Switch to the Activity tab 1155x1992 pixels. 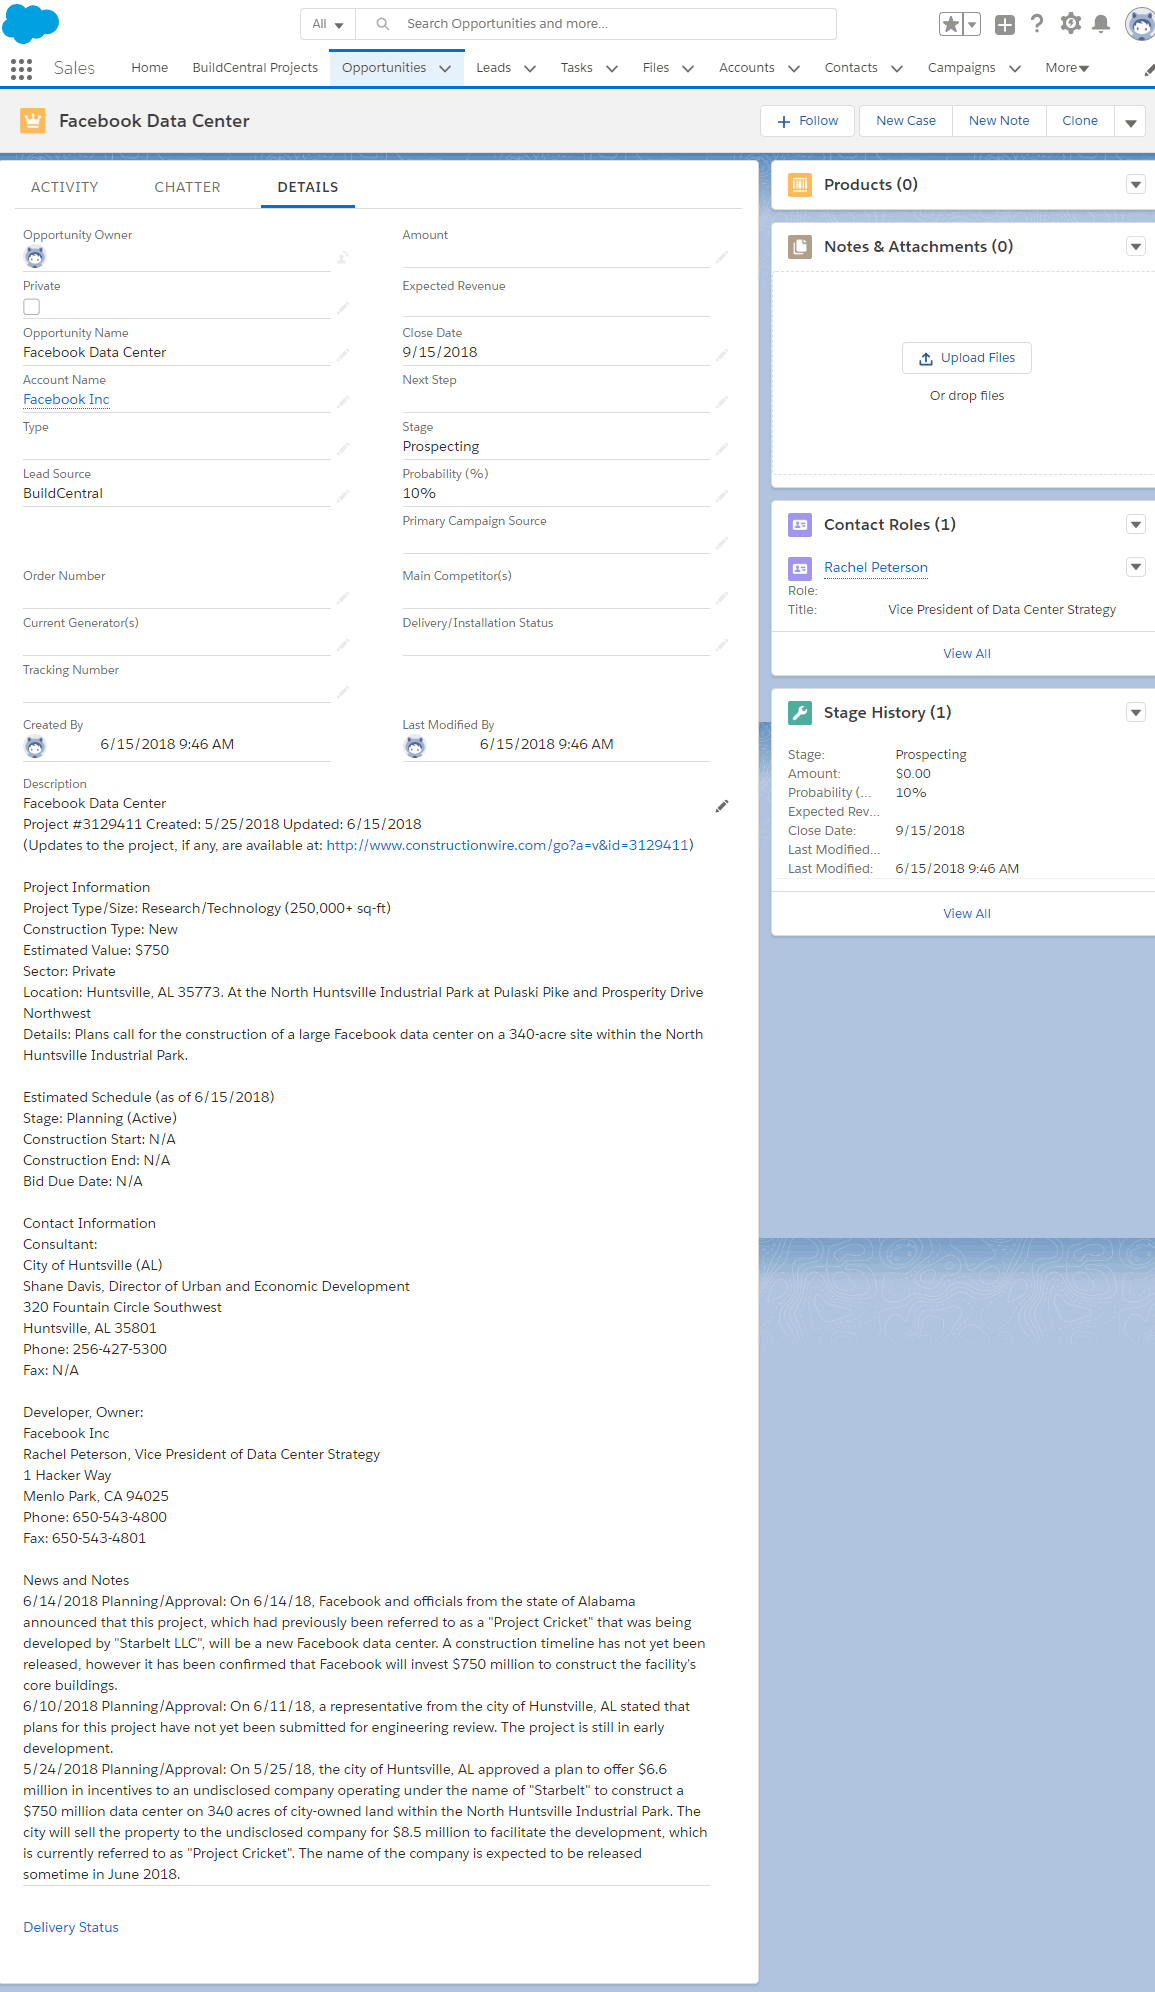(65, 187)
